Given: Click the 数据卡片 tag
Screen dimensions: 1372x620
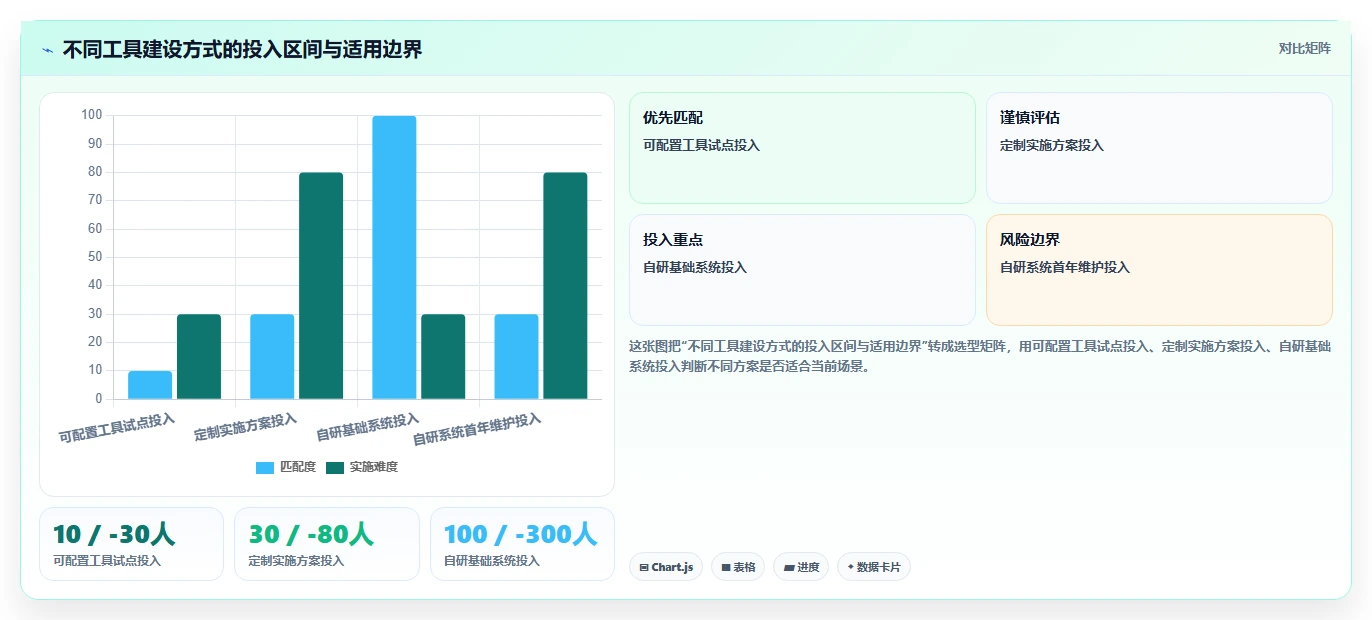Looking at the screenshot, I should [x=874, y=567].
